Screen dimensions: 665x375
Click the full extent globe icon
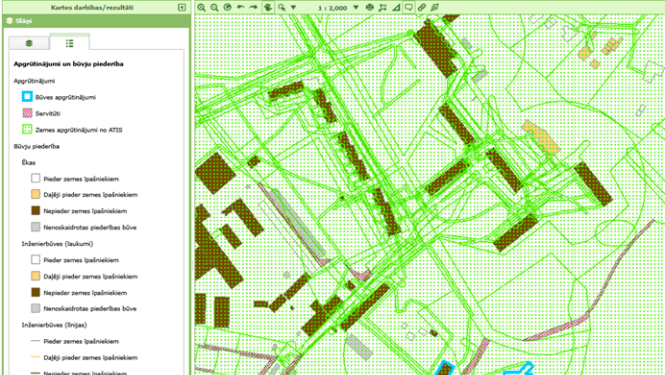coord(227,7)
